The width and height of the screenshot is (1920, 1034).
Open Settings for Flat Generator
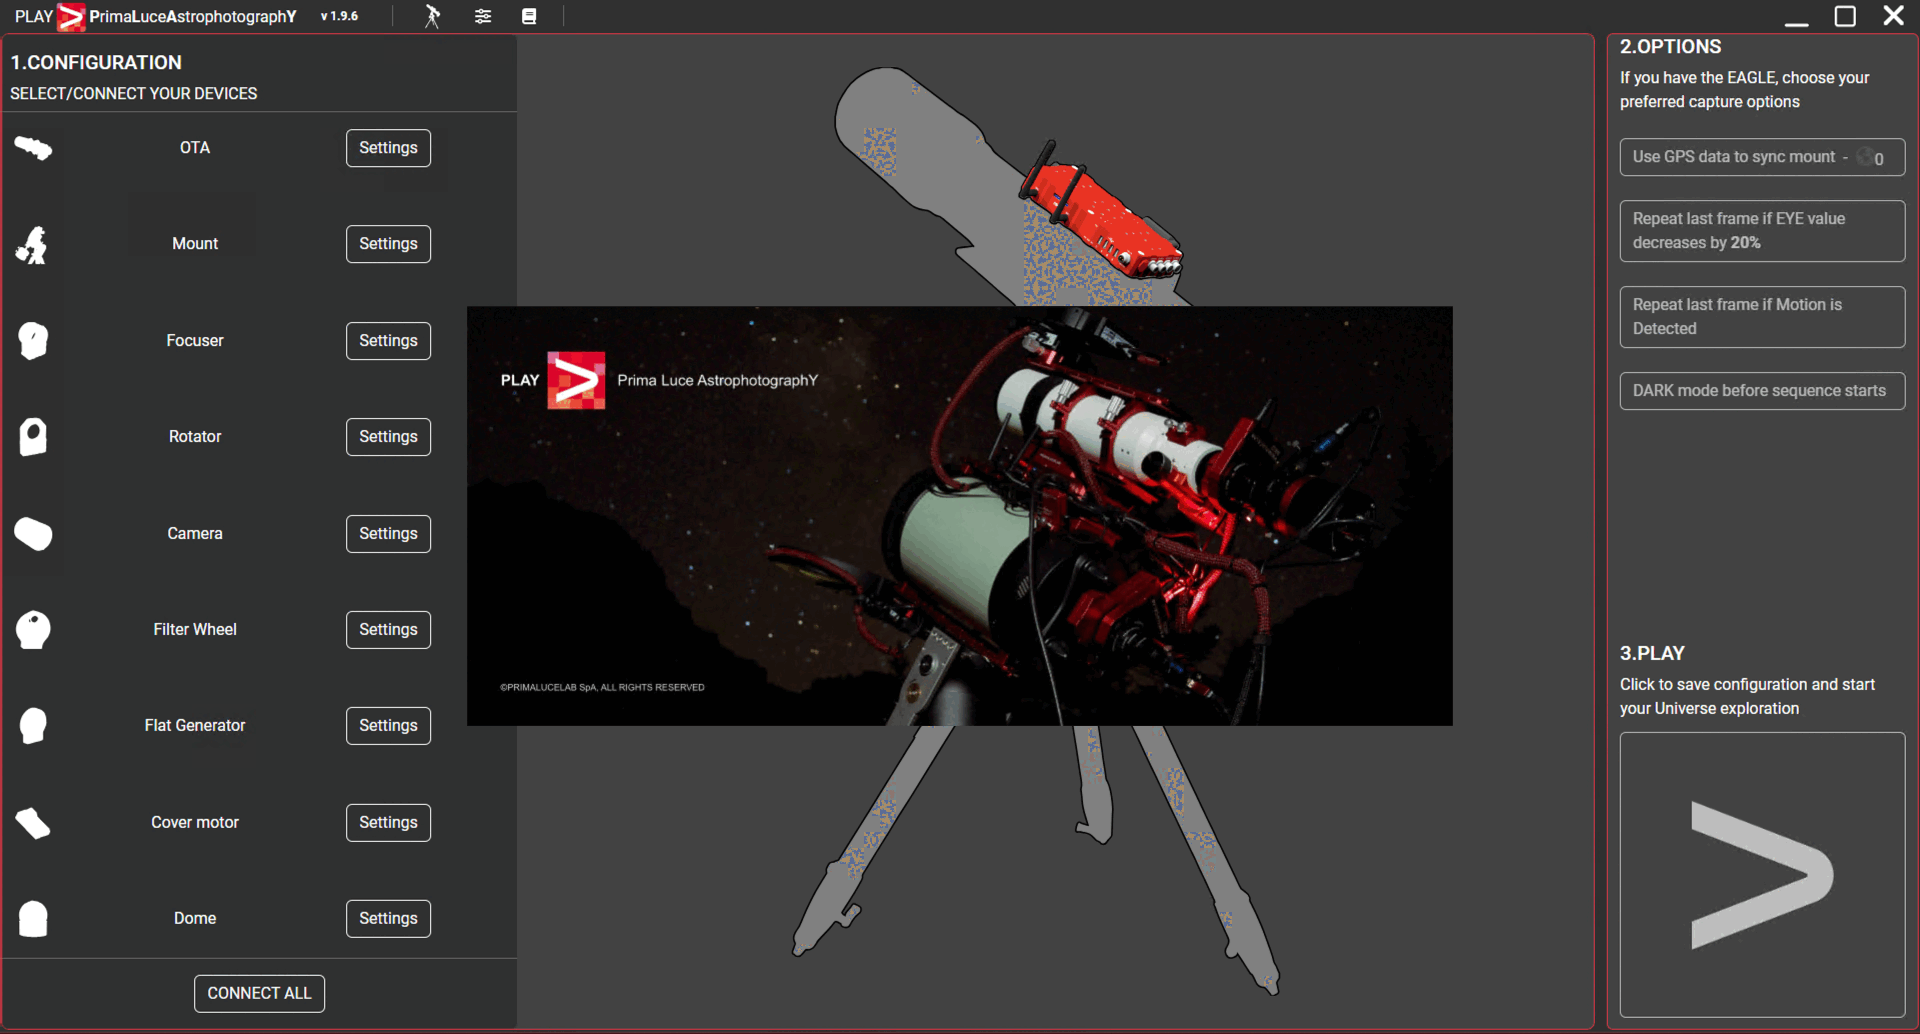tap(388, 726)
